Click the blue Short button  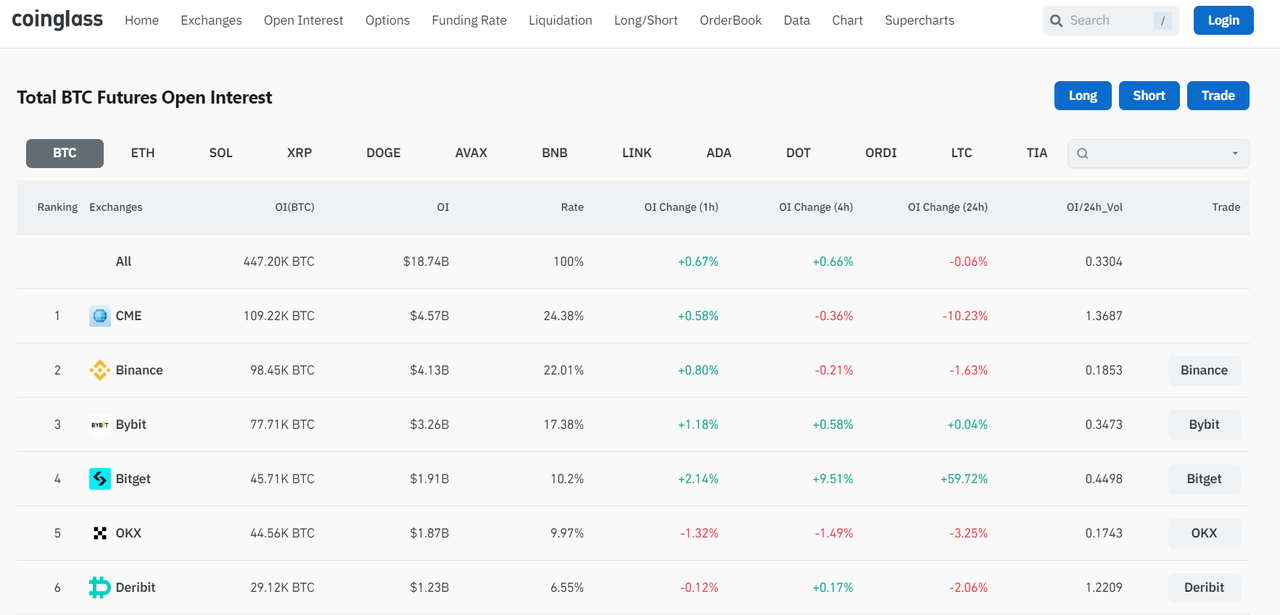1149,96
